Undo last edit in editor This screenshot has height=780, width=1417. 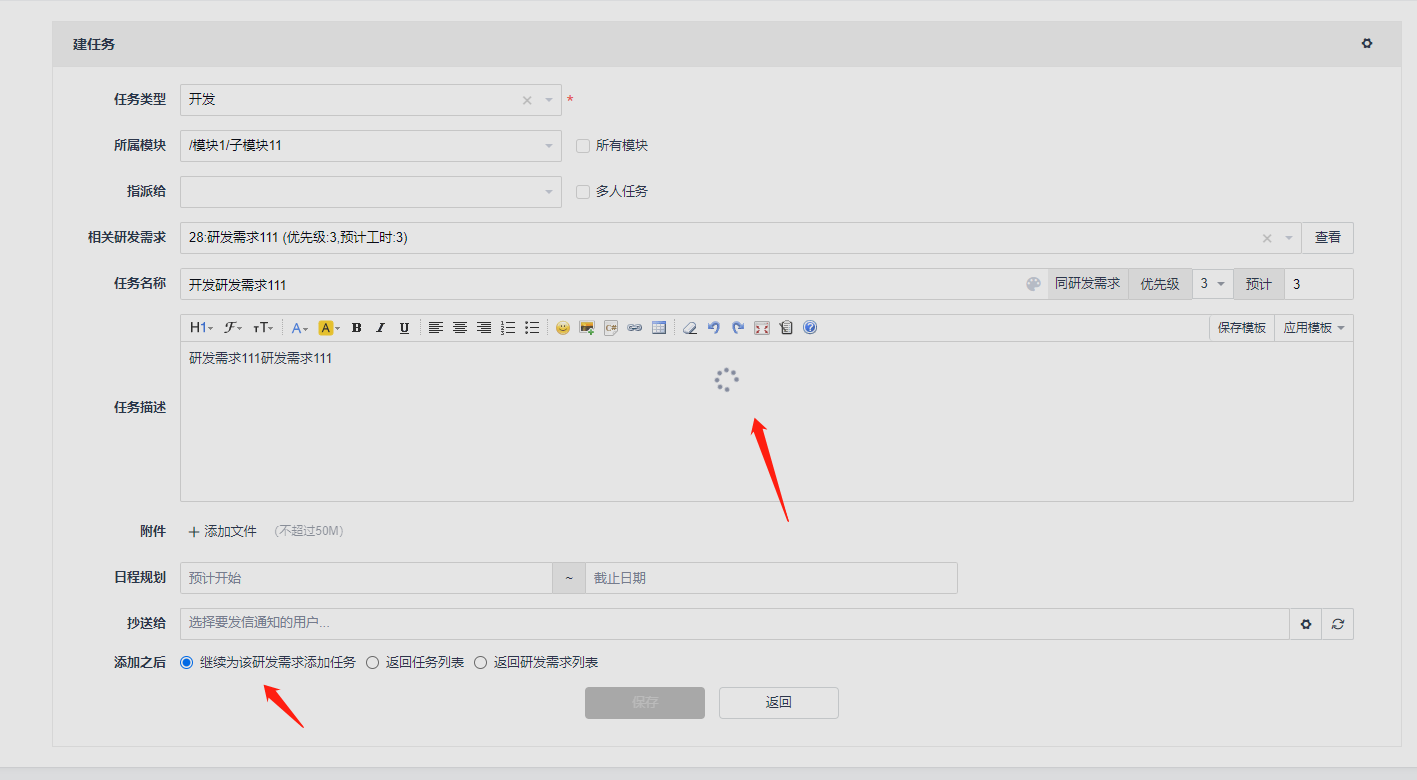(714, 328)
